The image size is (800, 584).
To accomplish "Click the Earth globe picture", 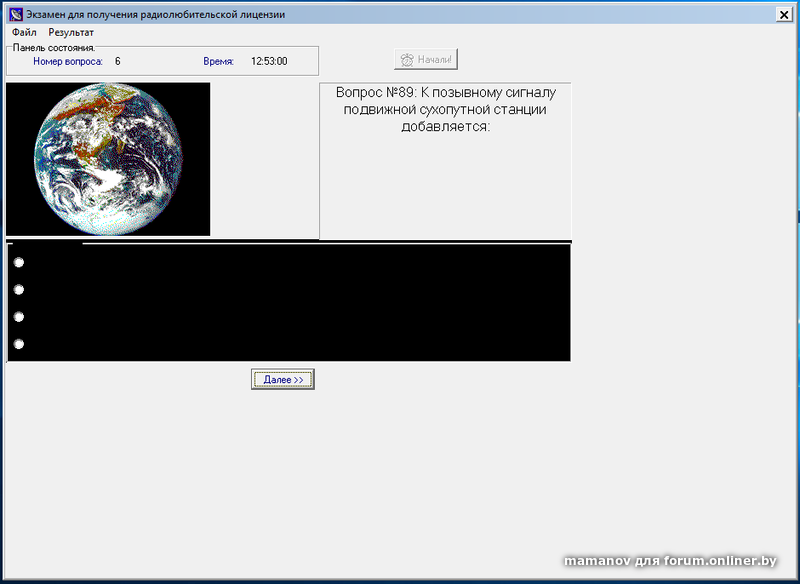I will [108, 159].
